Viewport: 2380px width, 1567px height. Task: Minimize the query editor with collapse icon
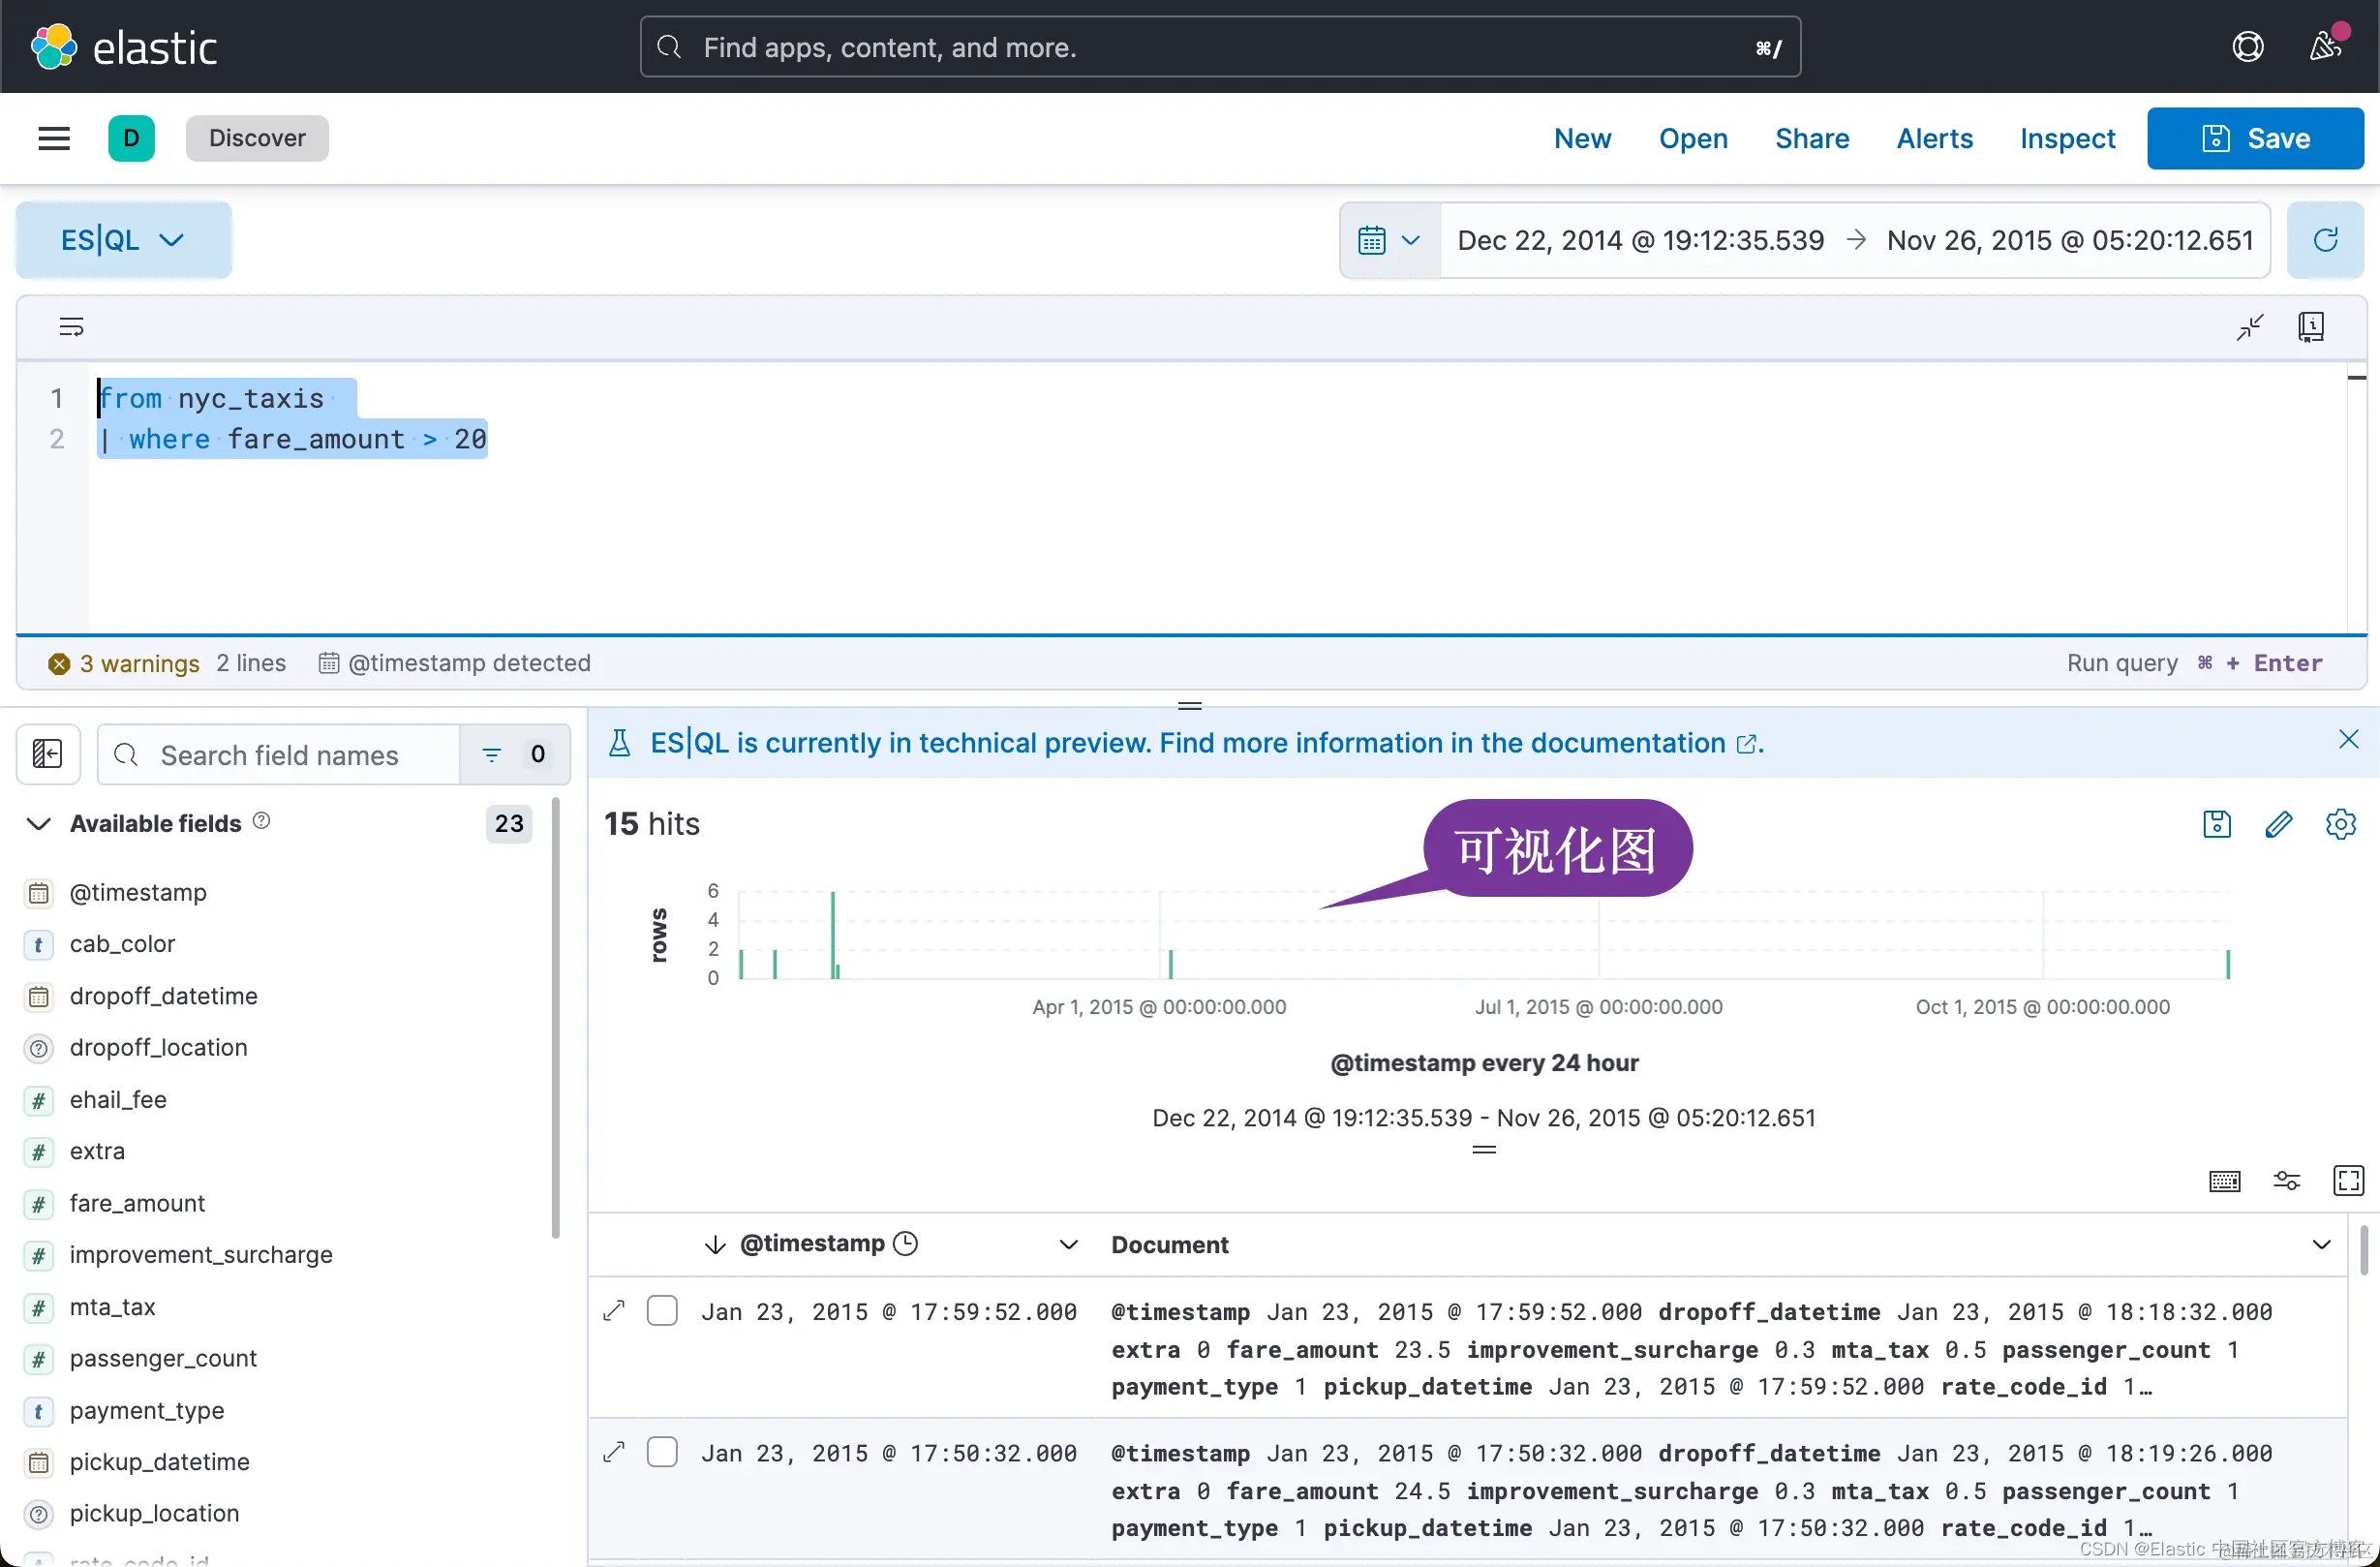click(x=2249, y=327)
